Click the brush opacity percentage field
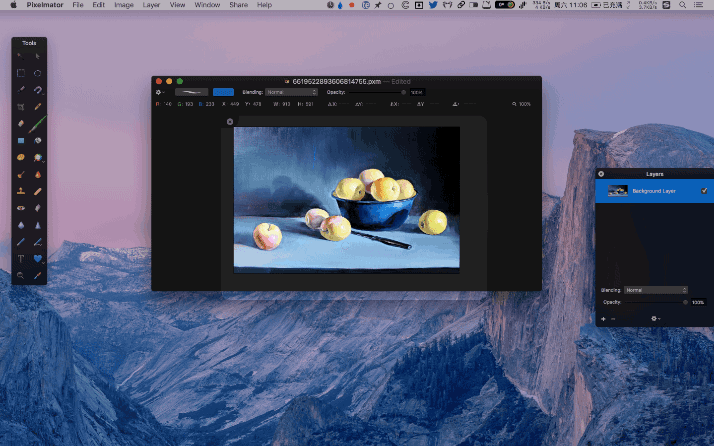Screen dimensions: 714x446 click(x=417, y=92)
